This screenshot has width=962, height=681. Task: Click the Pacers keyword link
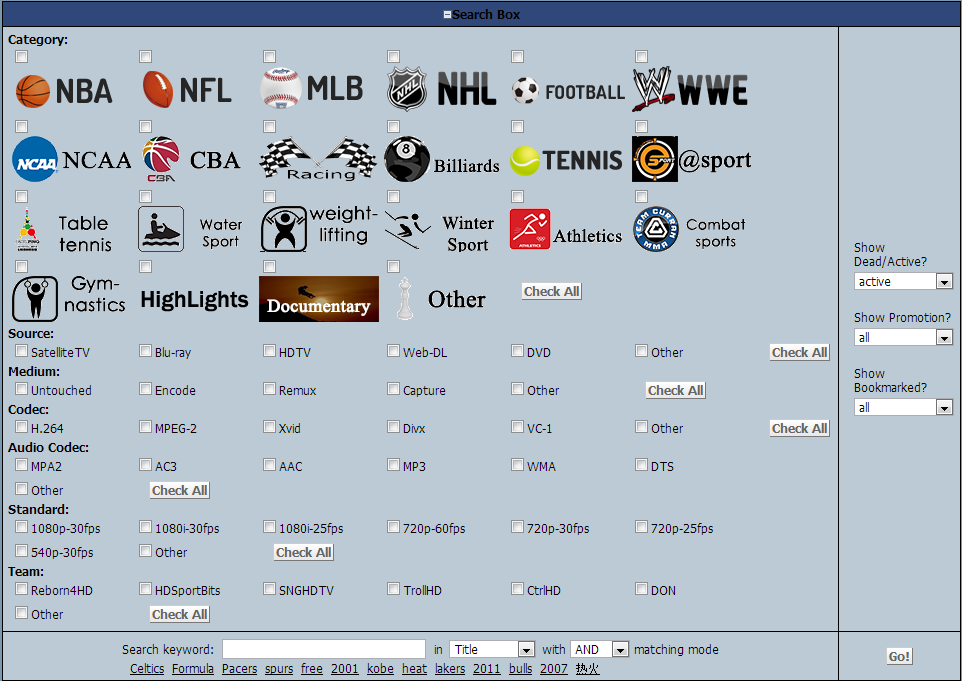[x=239, y=669]
